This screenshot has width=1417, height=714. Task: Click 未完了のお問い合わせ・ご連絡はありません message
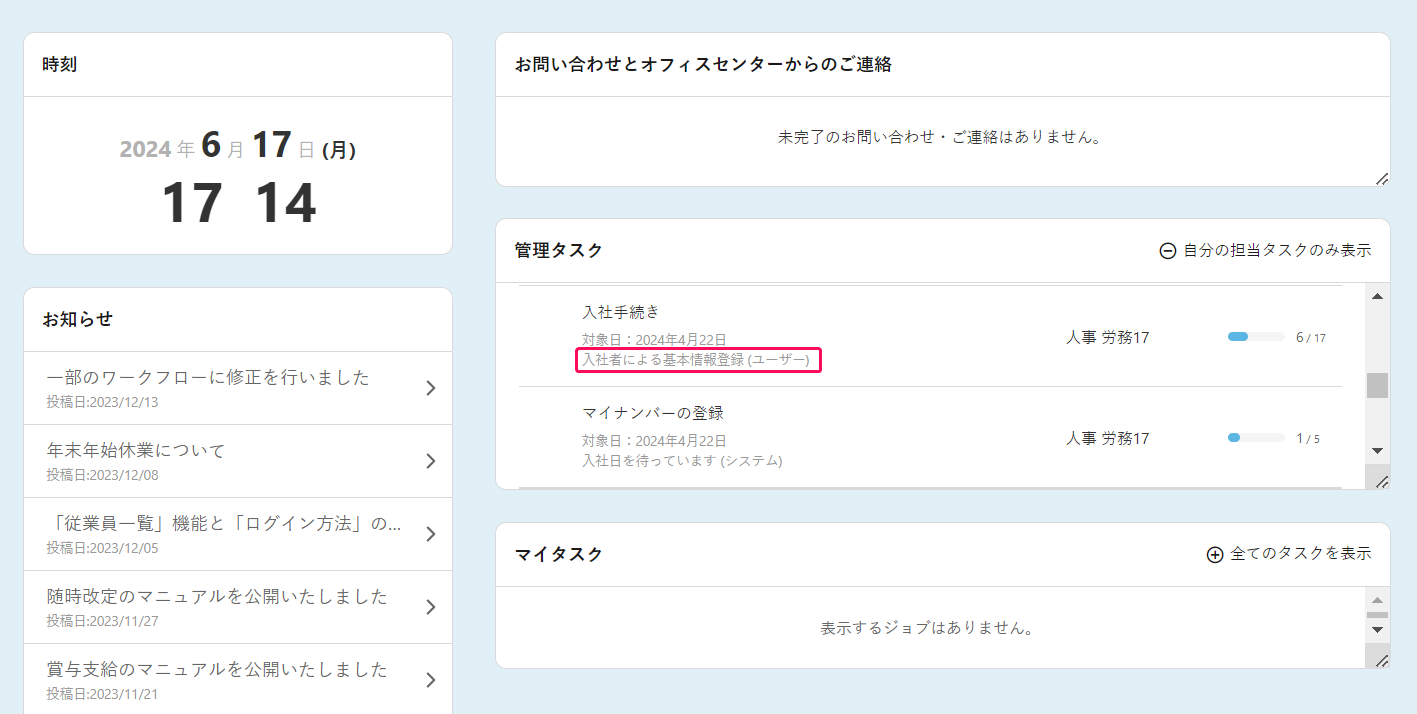pos(940,137)
